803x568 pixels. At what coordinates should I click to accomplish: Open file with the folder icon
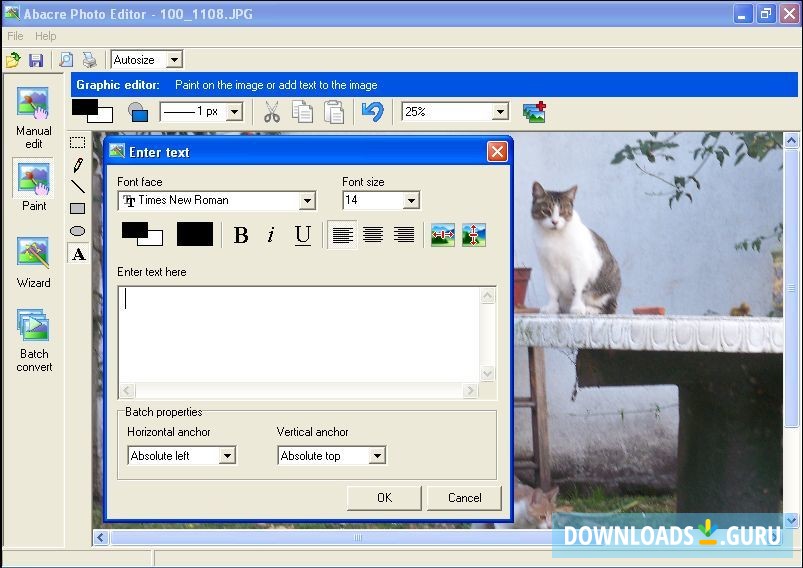click(13, 60)
